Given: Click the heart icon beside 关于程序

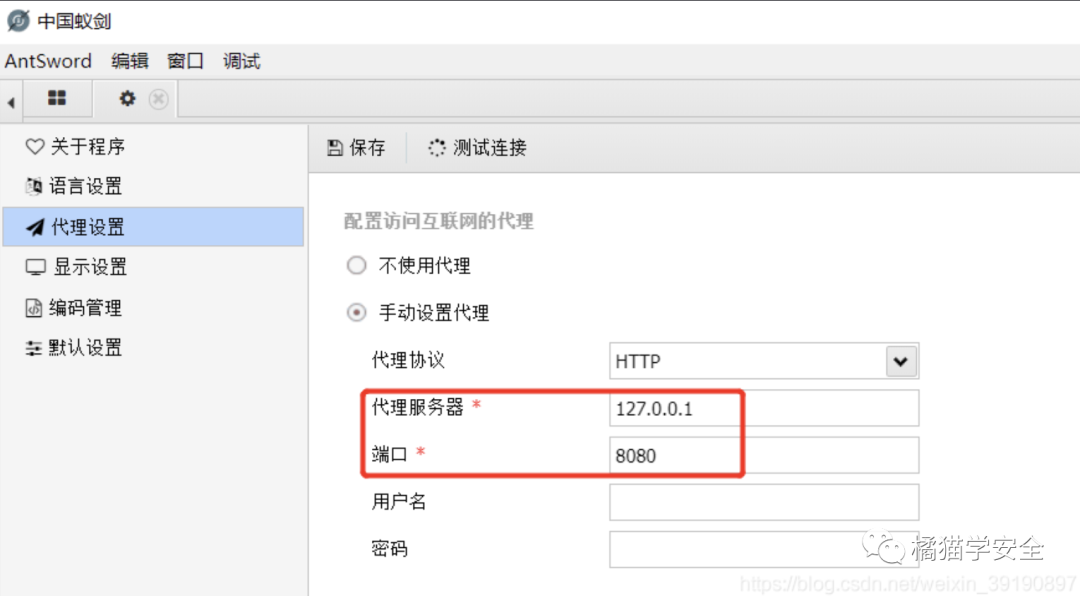Looking at the screenshot, I should click(x=34, y=147).
